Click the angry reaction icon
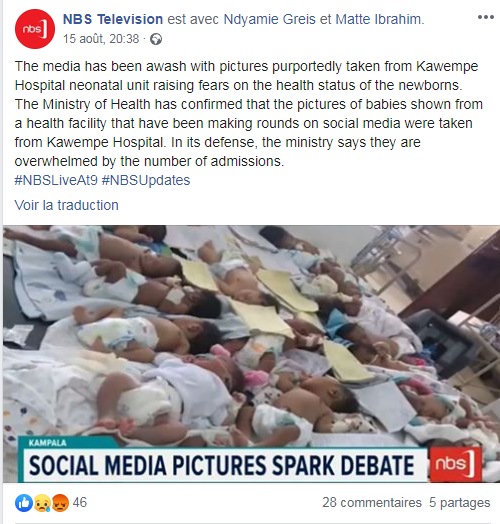500x524 pixels. [x=60, y=503]
